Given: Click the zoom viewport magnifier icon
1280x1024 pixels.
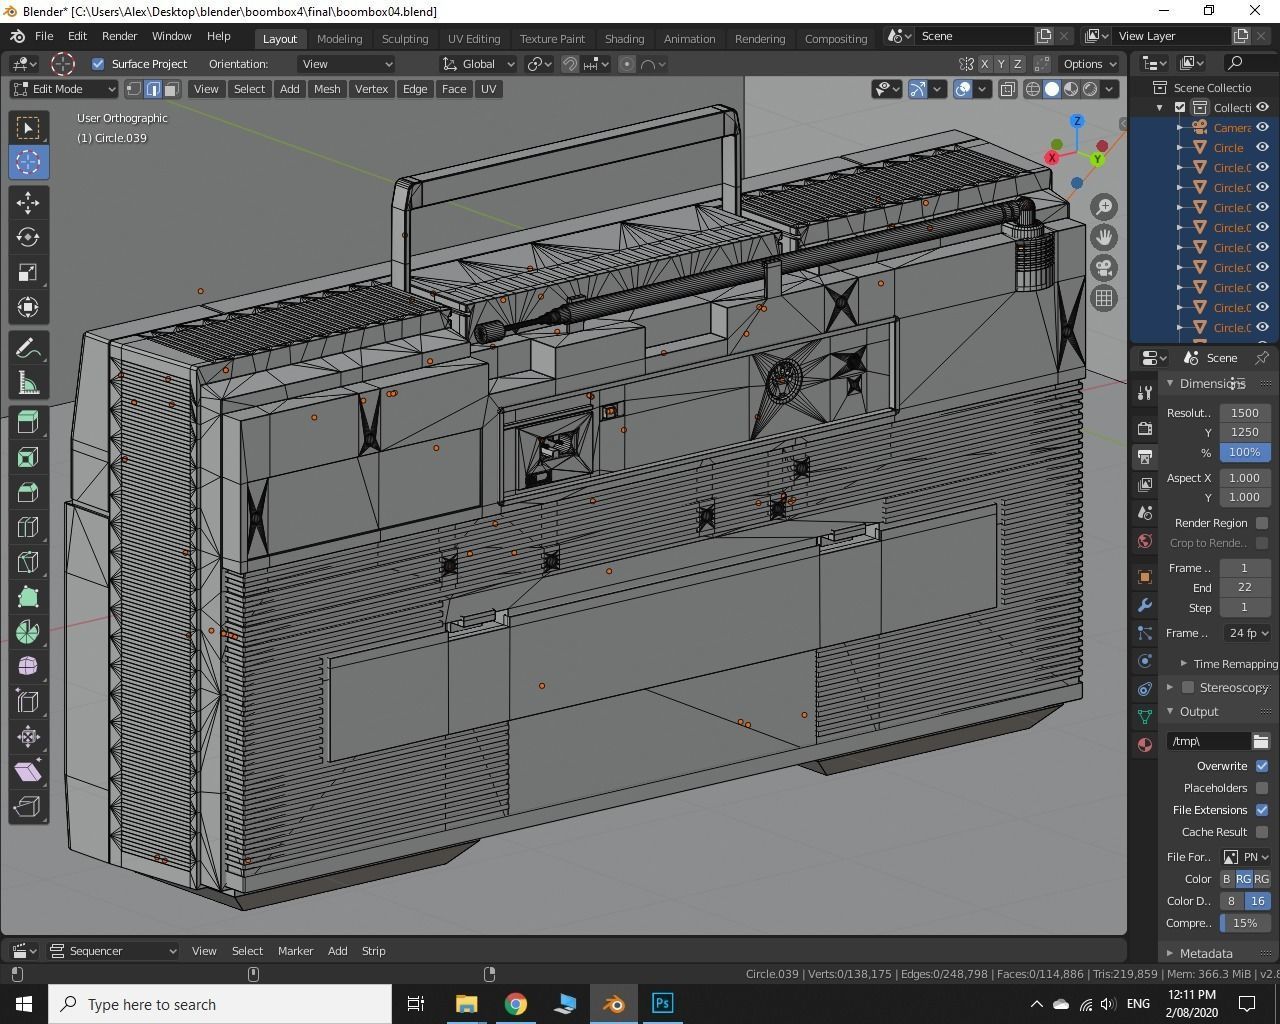Looking at the screenshot, I should 1104,207.
